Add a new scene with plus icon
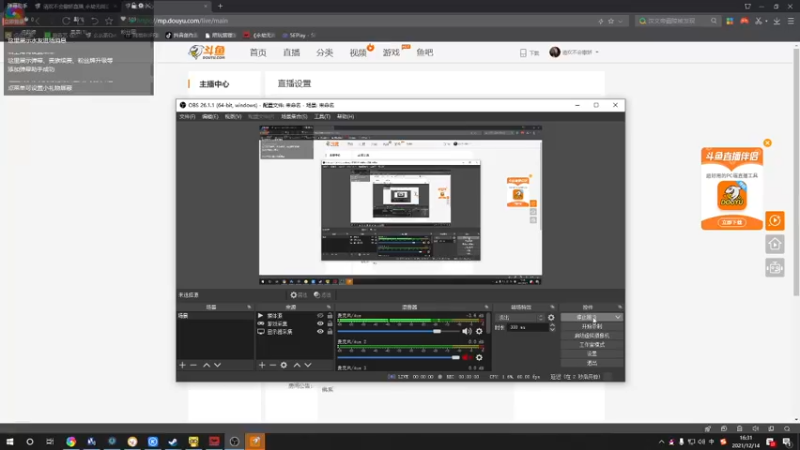The image size is (800, 450). click(x=182, y=365)
